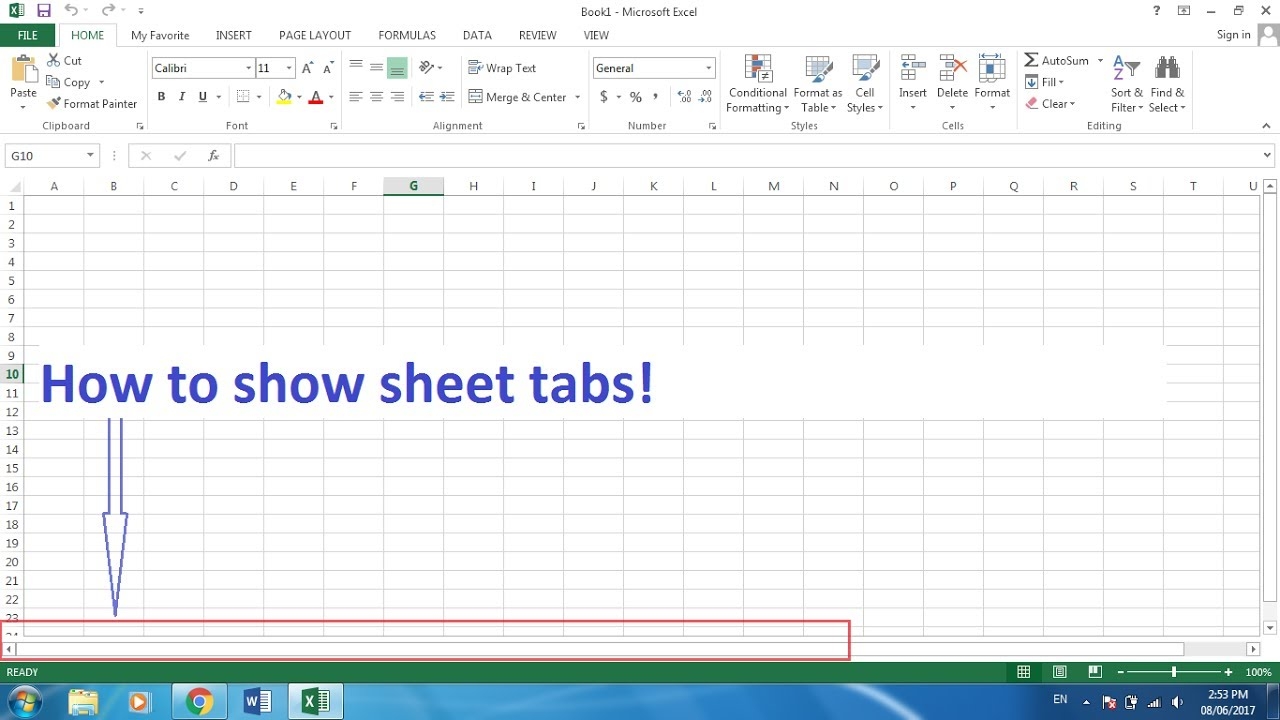The height and width of the screenshot is (720, 1280).
Task: Expand the Name Box dropdown arrow
Action: pos(90,156)
